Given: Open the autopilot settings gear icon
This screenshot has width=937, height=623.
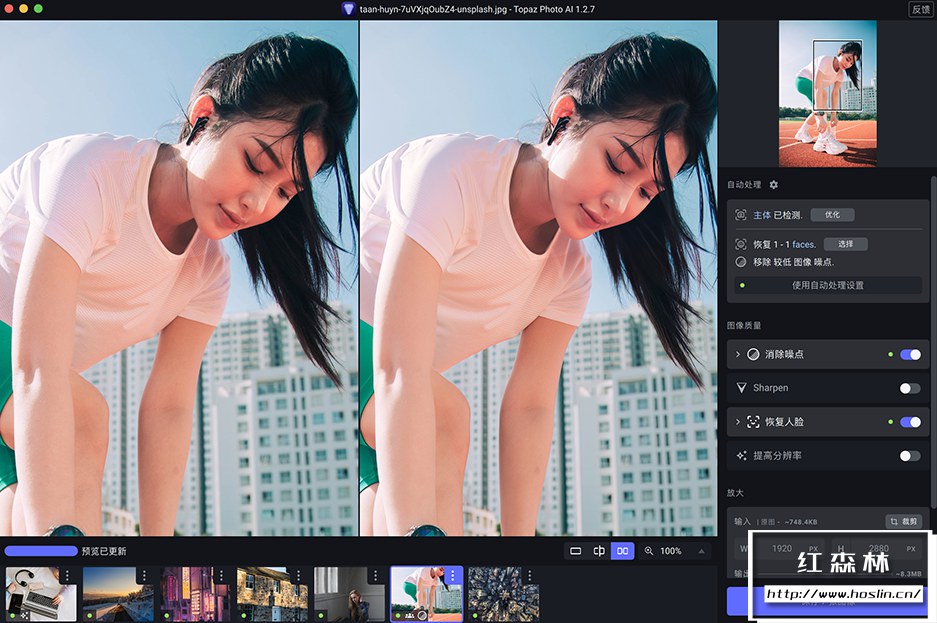Looking at the screenshot, I should [x=773, y=185].
